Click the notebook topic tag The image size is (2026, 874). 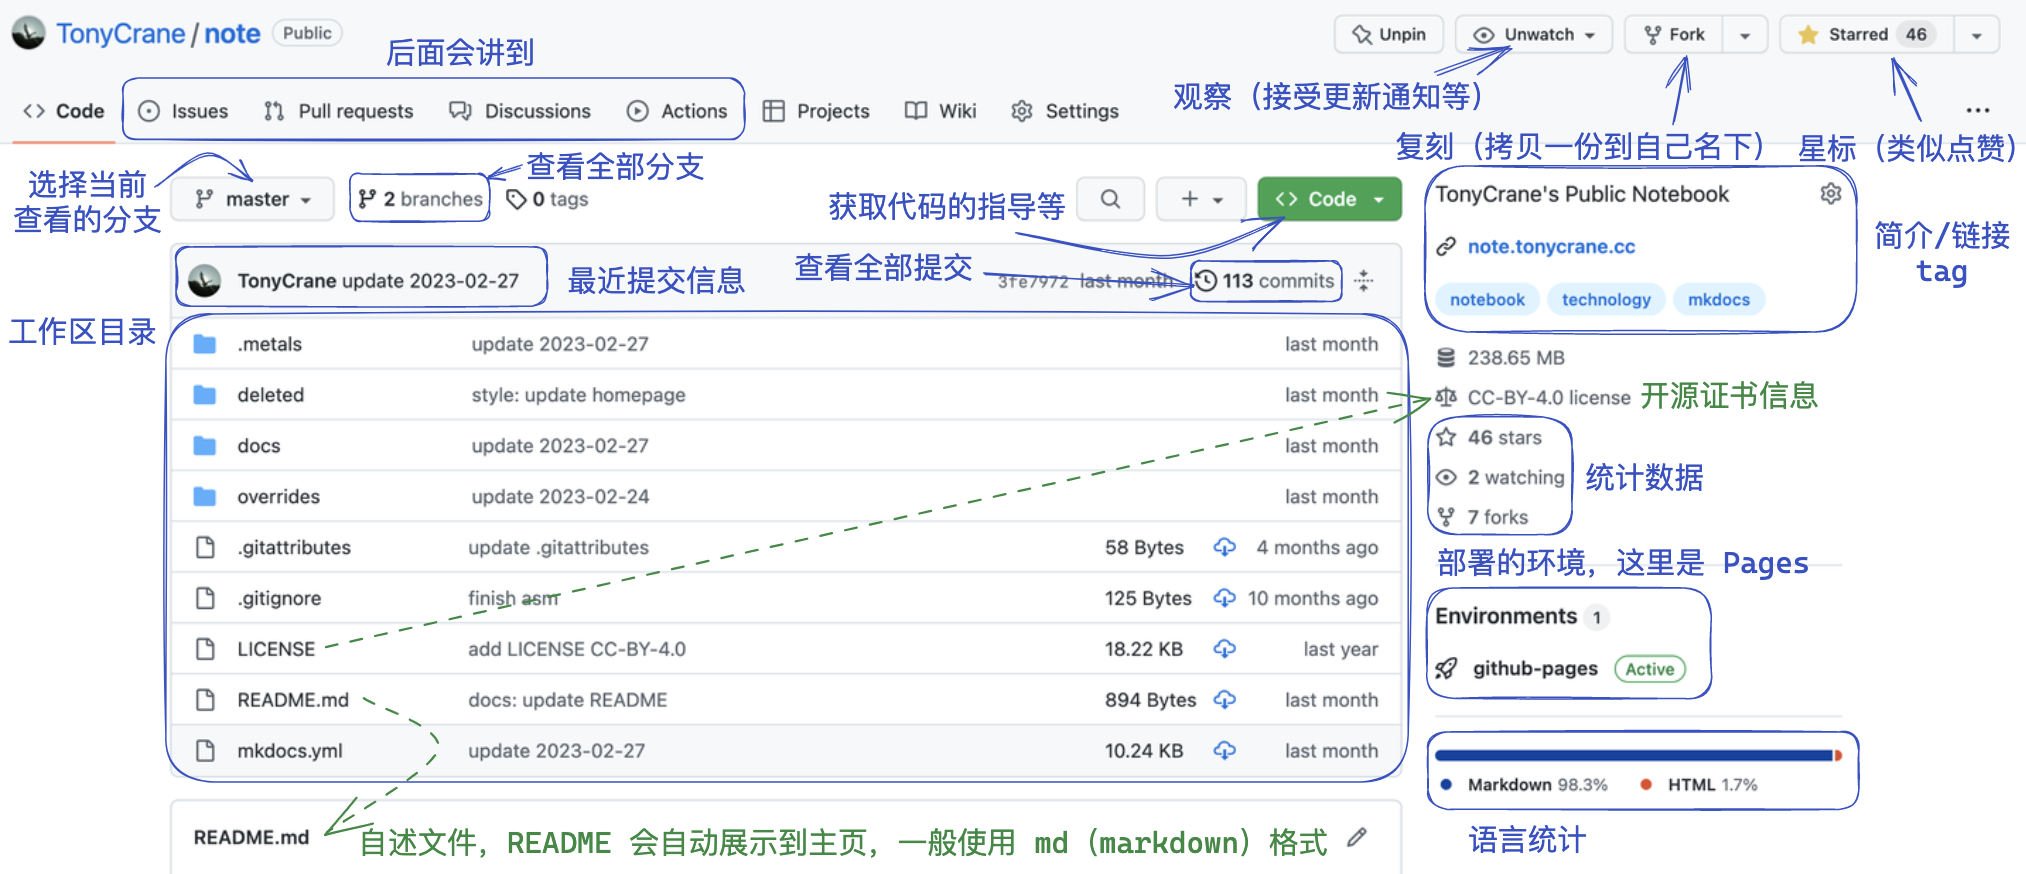[x=1487, y=300]
